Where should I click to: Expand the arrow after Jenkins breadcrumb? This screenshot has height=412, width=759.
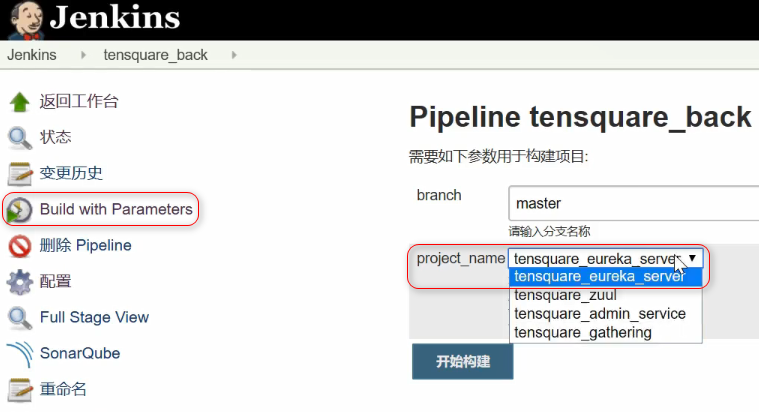(83, 55)
